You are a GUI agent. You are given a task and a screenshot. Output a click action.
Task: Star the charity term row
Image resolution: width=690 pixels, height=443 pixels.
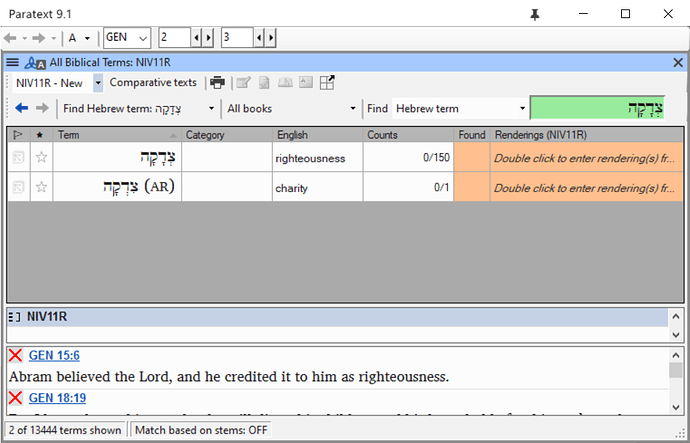pyautogui.click(x=41, y=187)
